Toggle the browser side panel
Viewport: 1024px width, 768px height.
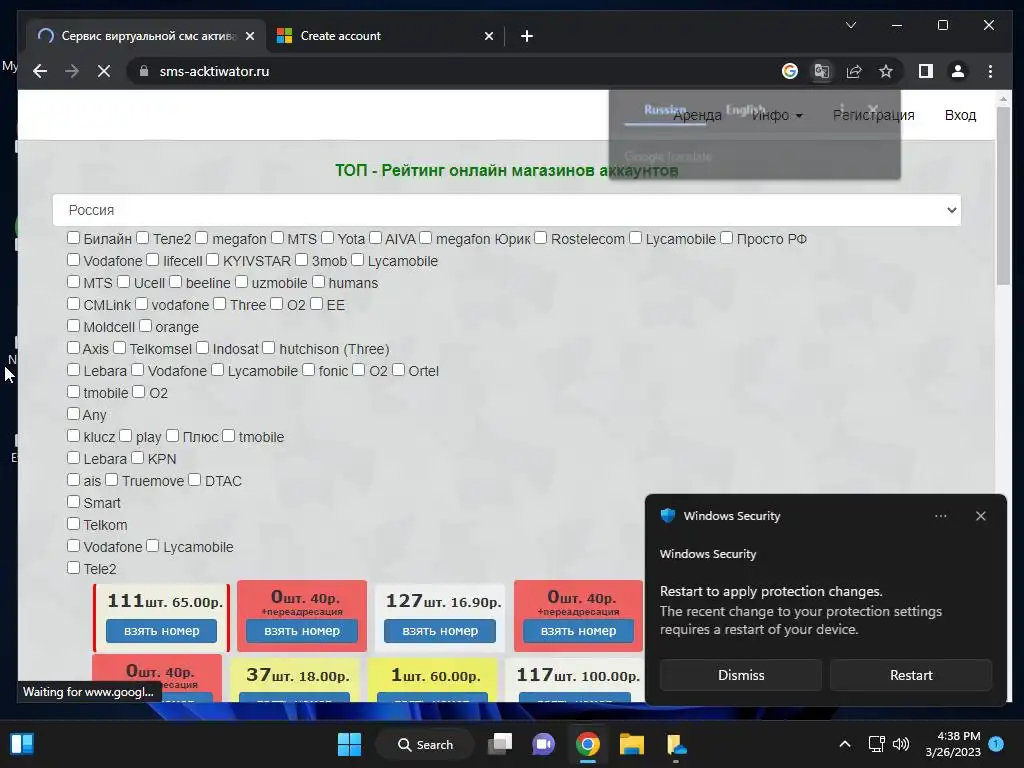925,71
